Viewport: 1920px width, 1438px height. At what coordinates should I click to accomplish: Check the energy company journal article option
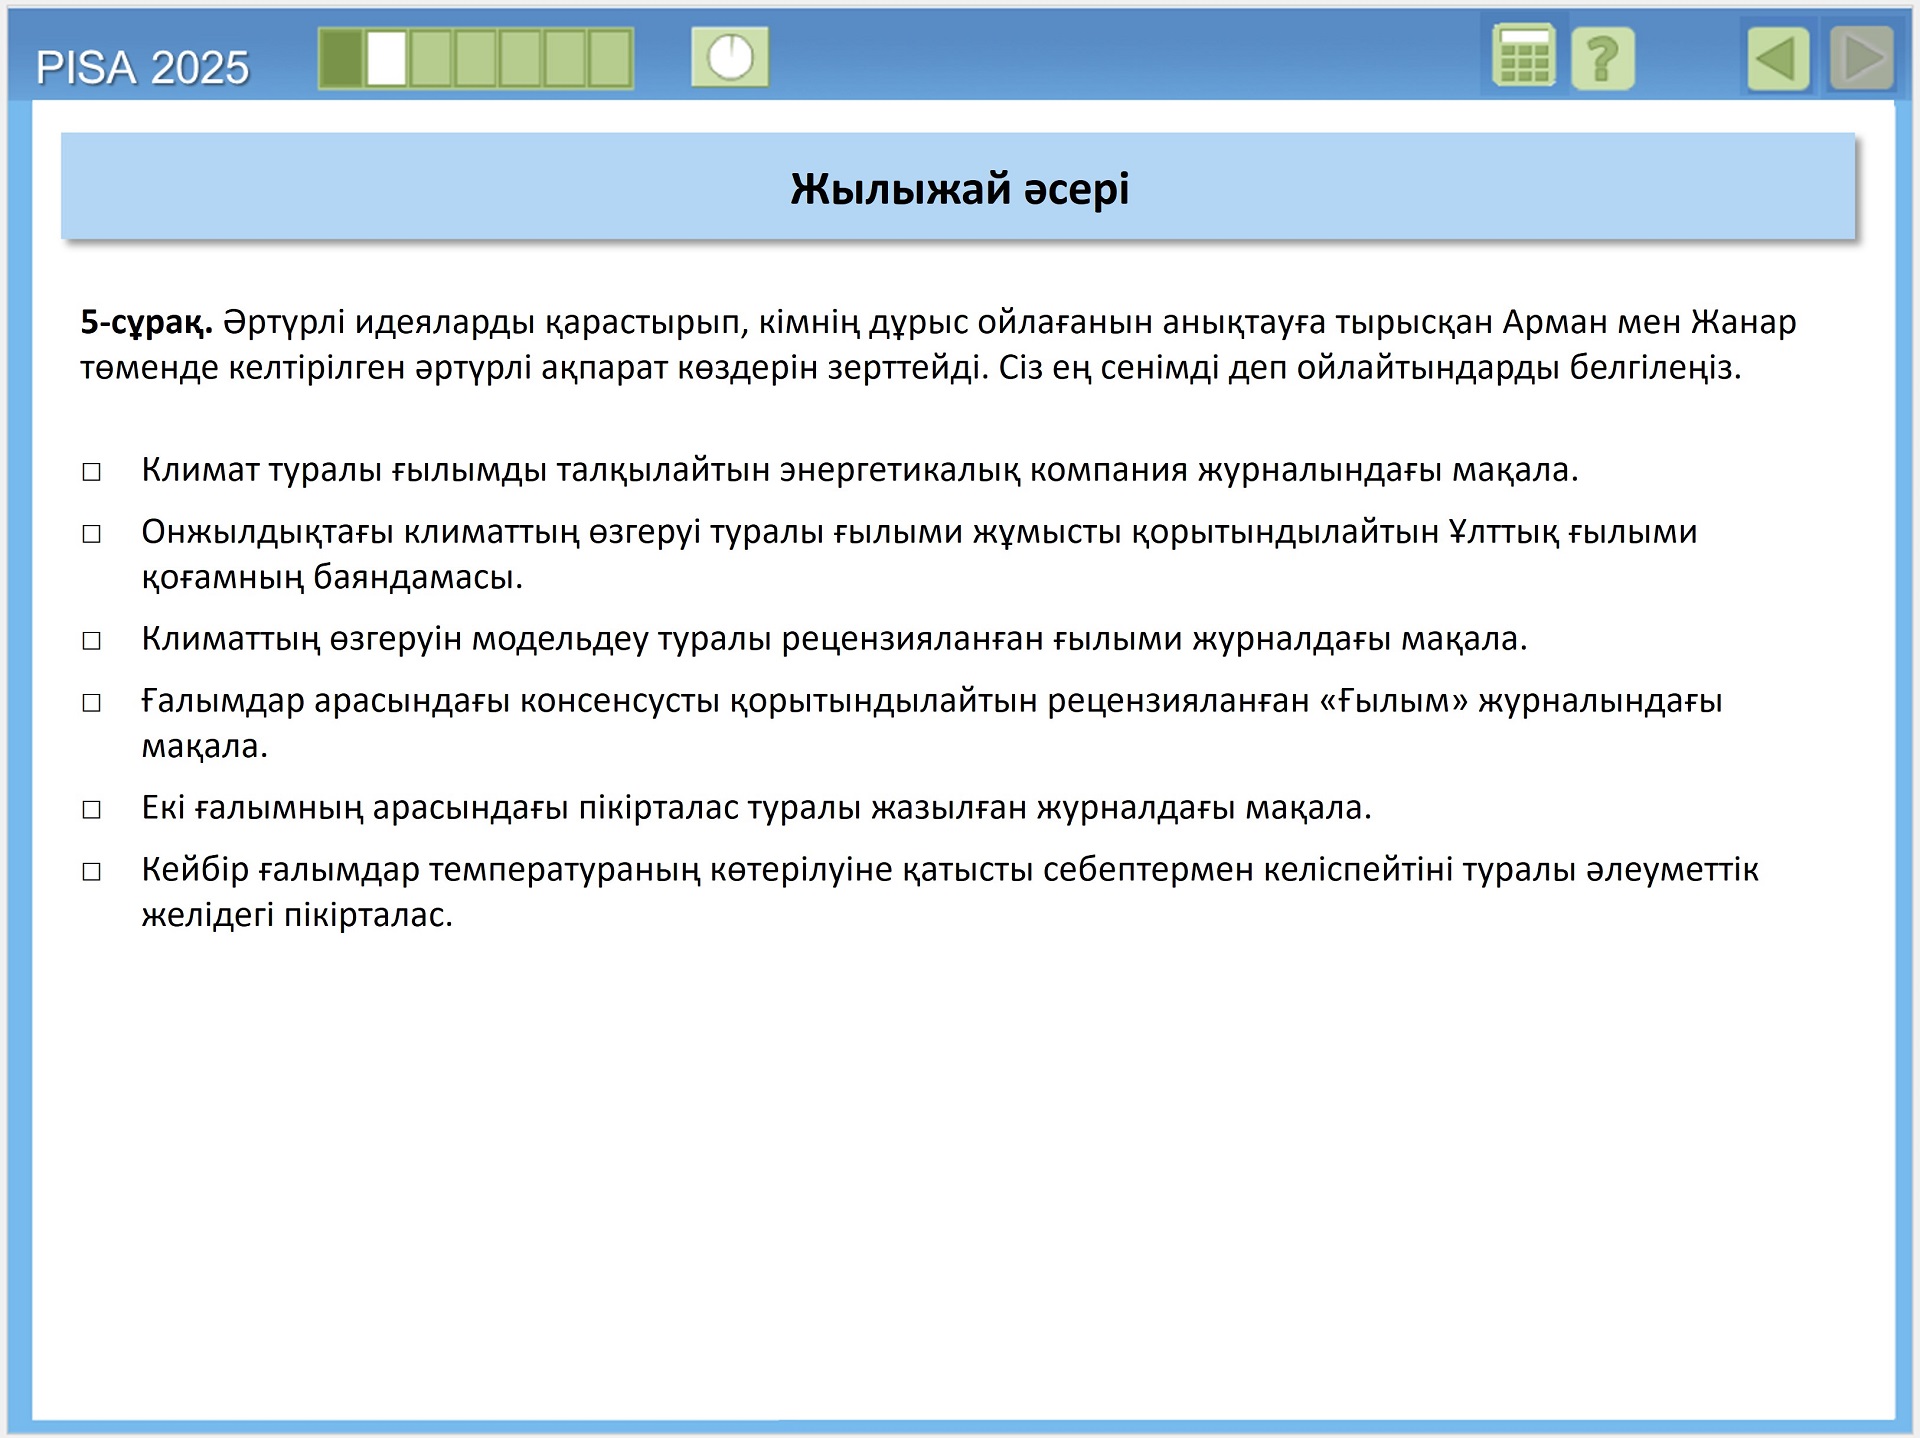coord(92,471)
